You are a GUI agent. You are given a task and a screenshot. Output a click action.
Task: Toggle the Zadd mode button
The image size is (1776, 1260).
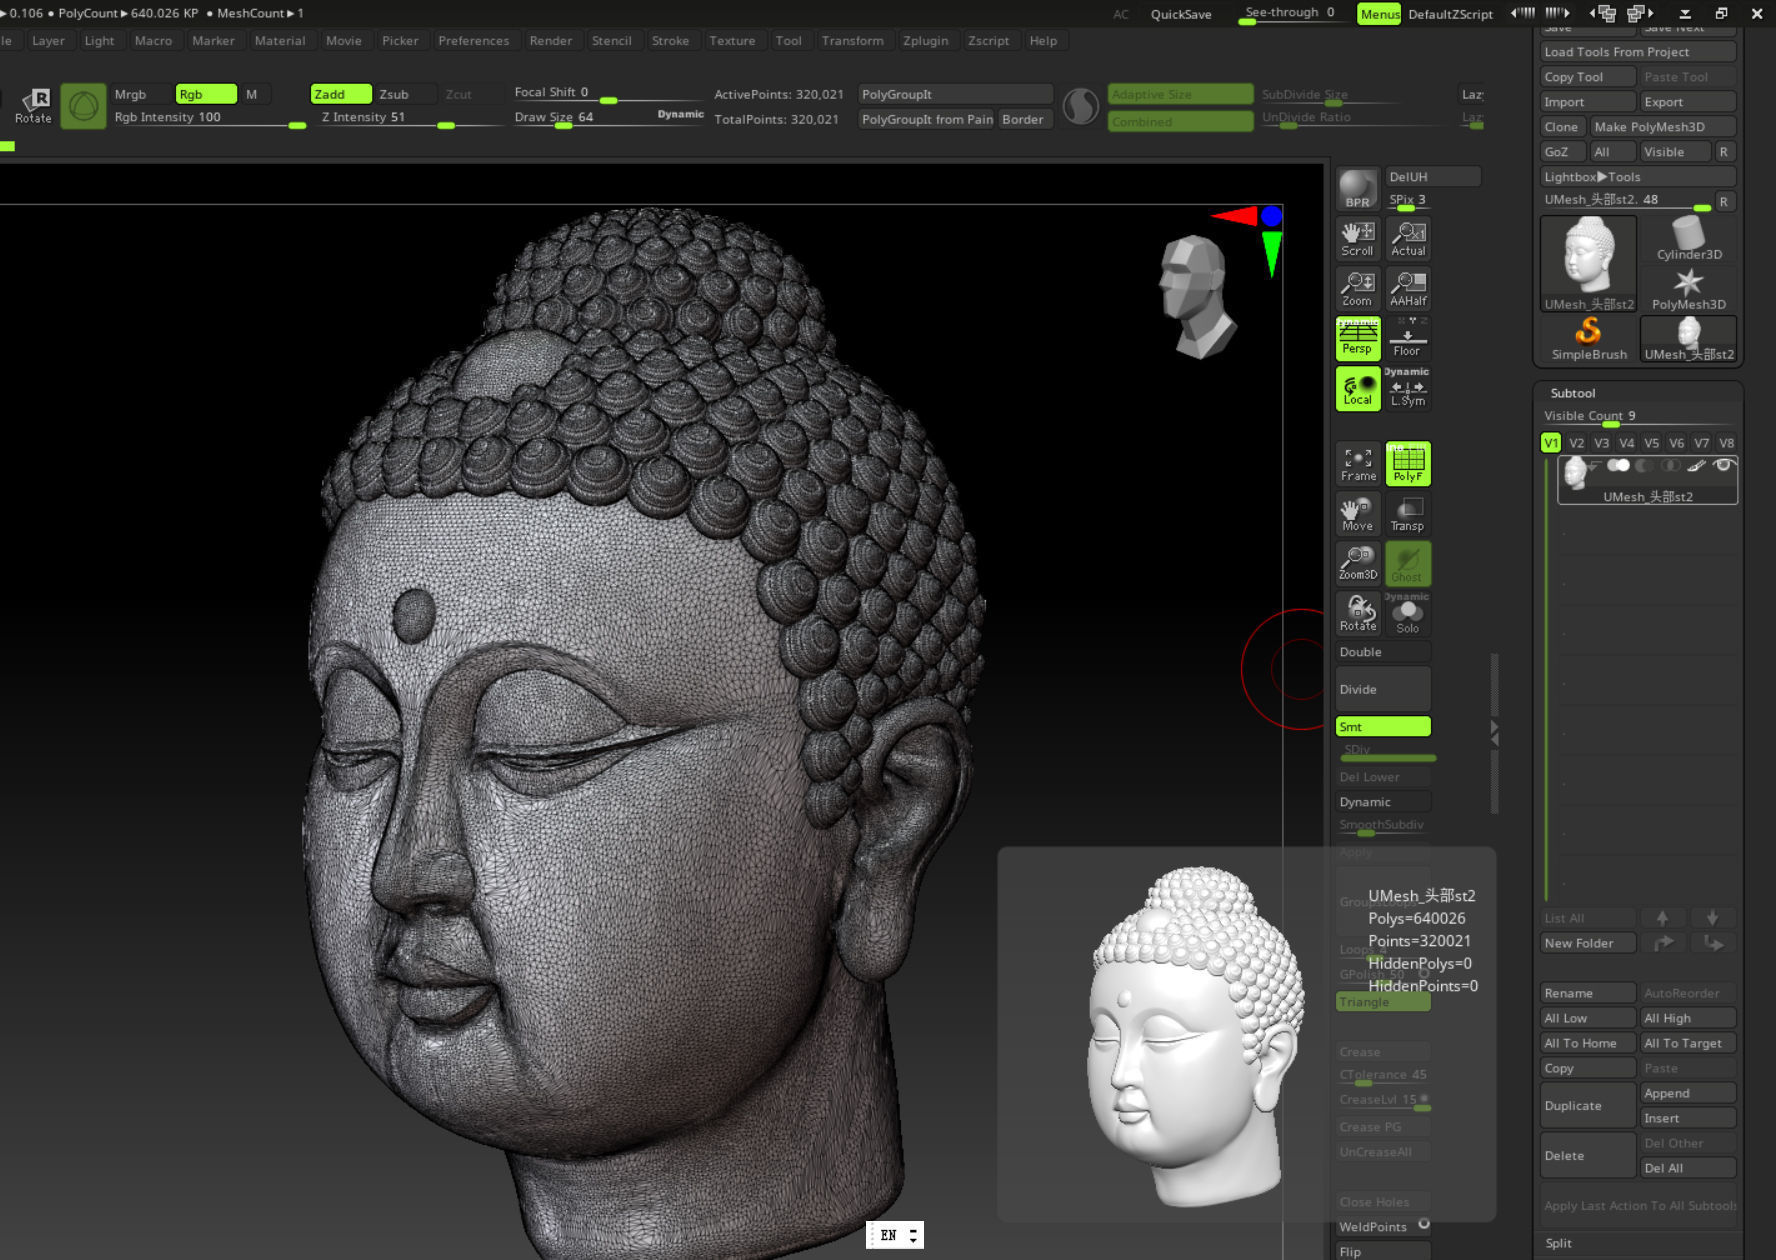(x=341, y=94)
